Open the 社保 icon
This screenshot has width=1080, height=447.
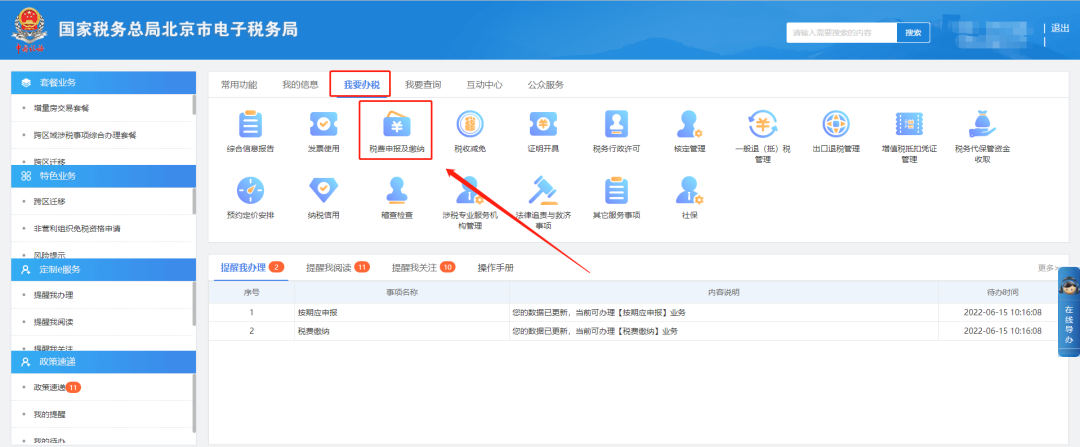(x=690, y=190)
